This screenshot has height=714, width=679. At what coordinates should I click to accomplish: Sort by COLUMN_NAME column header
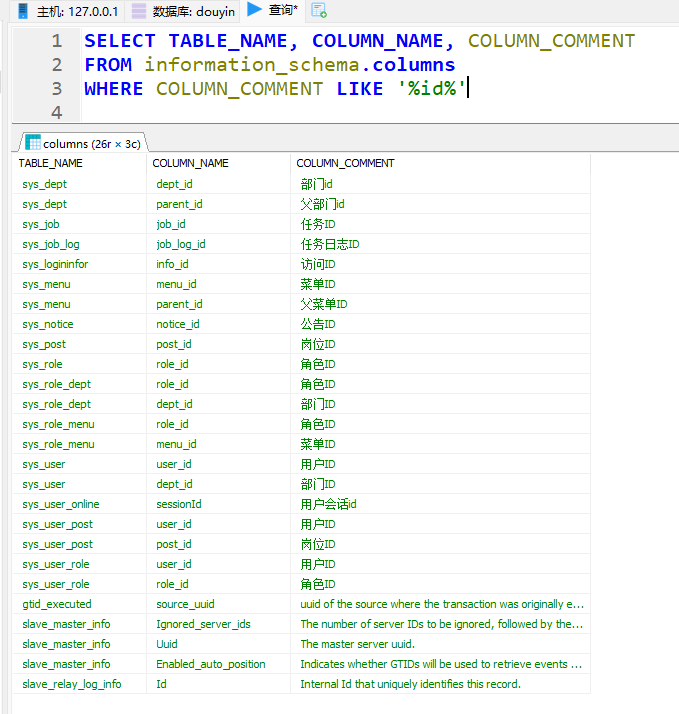pyautogui.click(x=190, y=163)
